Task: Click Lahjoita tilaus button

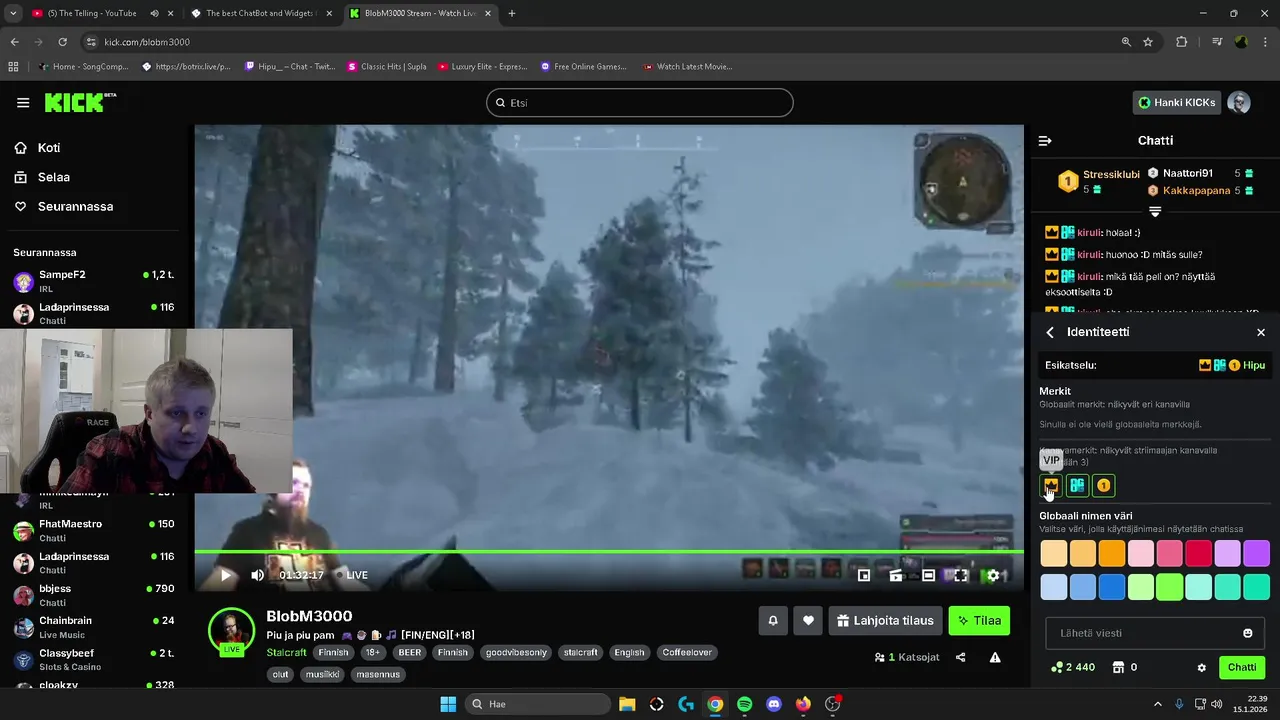Action: [885, 621]
